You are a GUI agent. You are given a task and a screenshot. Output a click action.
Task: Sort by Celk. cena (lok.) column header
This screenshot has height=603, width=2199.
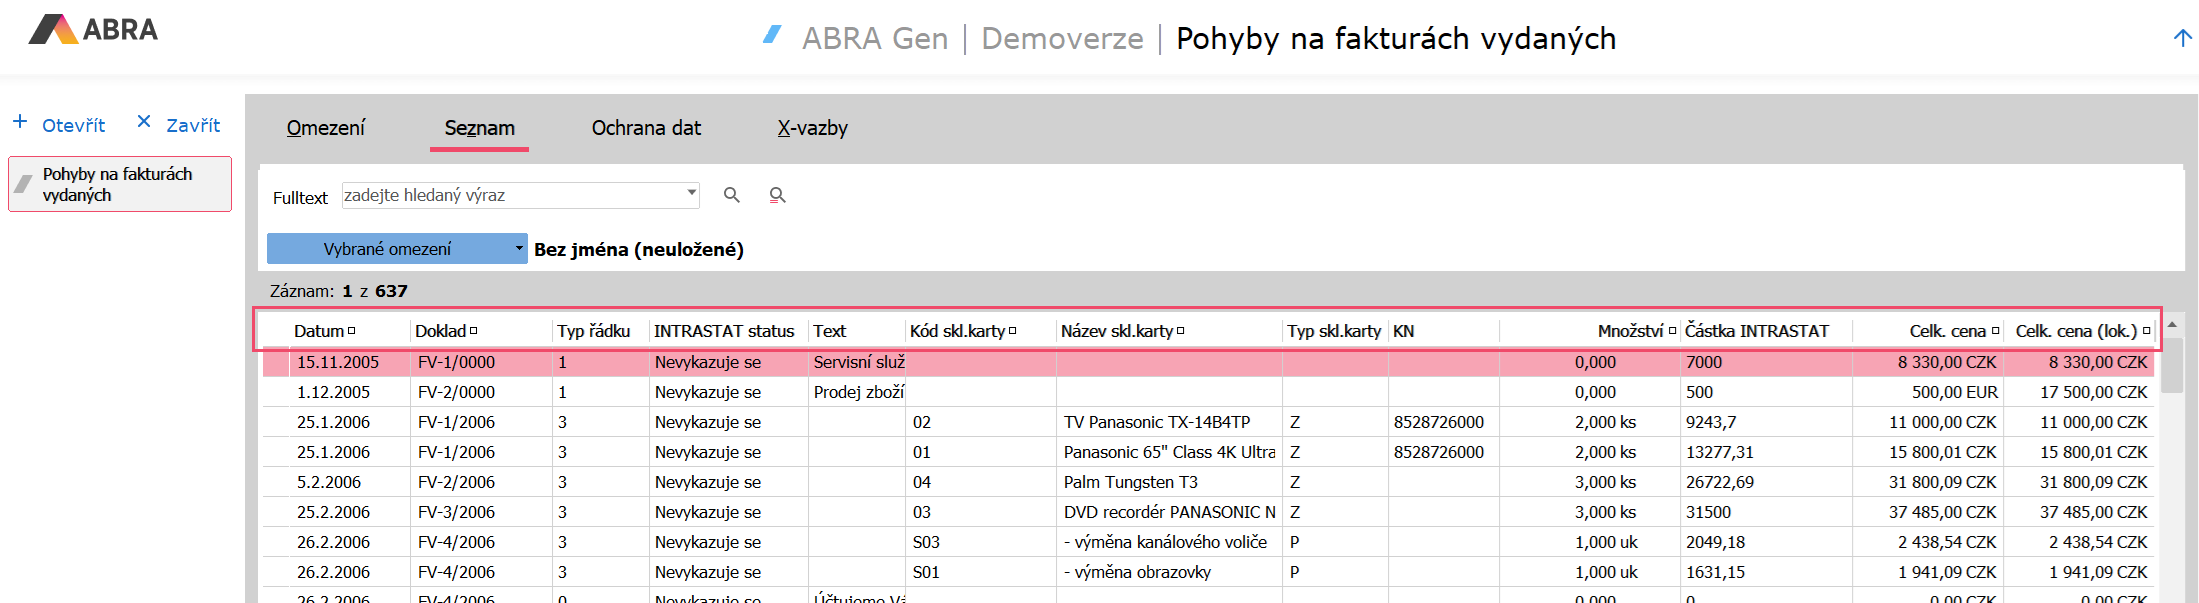pos(2083,331)
